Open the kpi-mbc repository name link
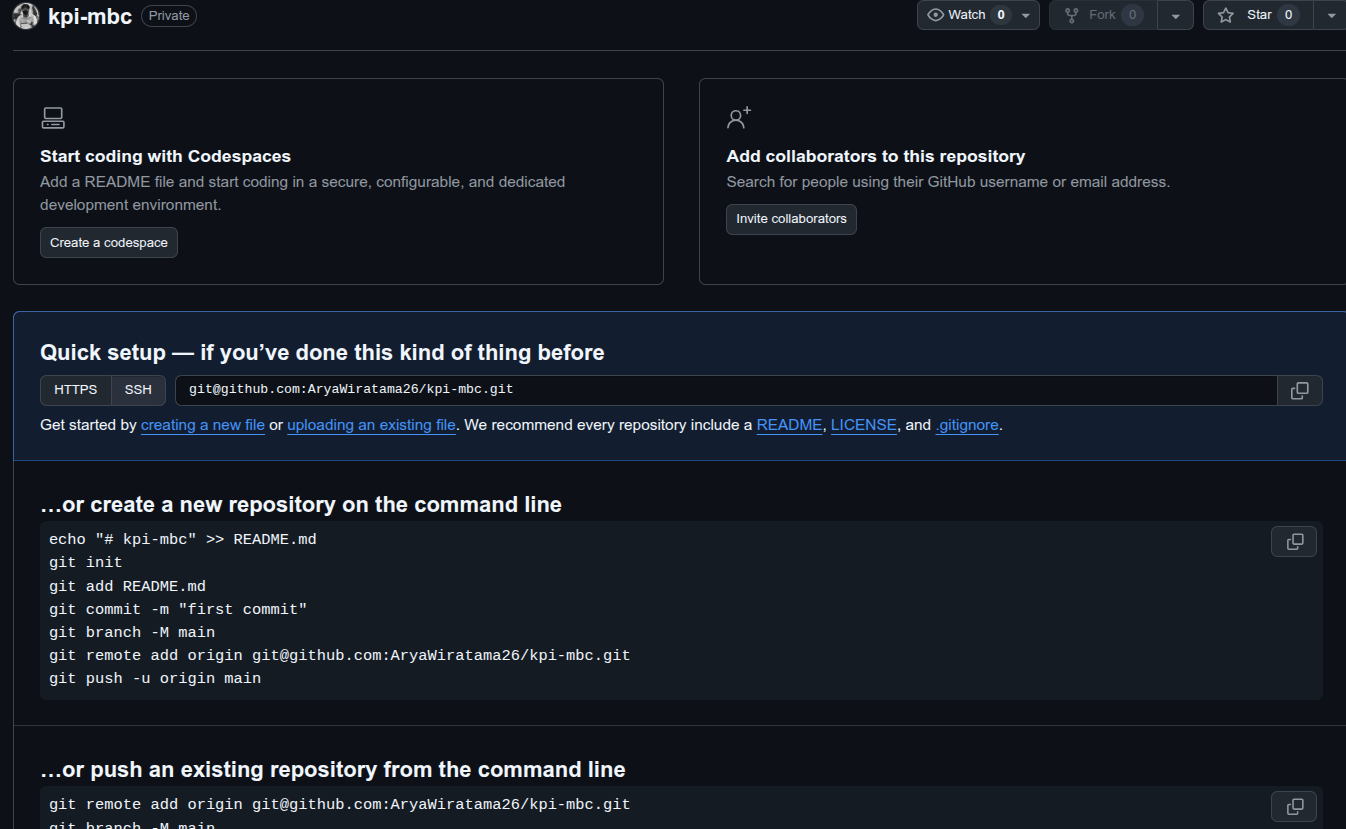 (x=90, y=16)
